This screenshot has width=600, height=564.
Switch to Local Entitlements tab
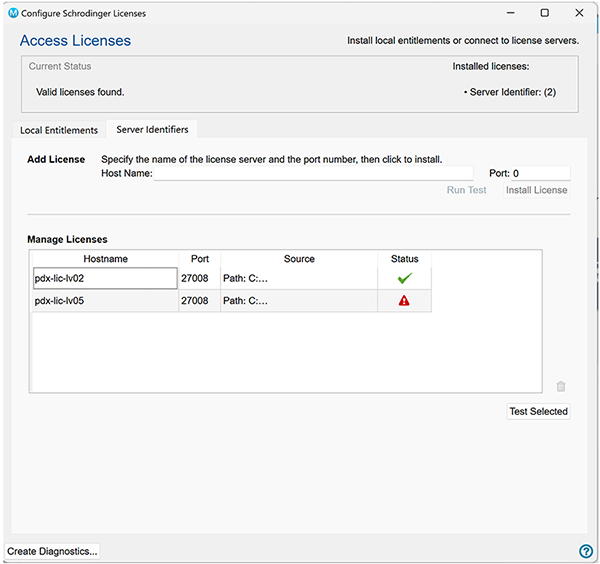tap(59, 130)
